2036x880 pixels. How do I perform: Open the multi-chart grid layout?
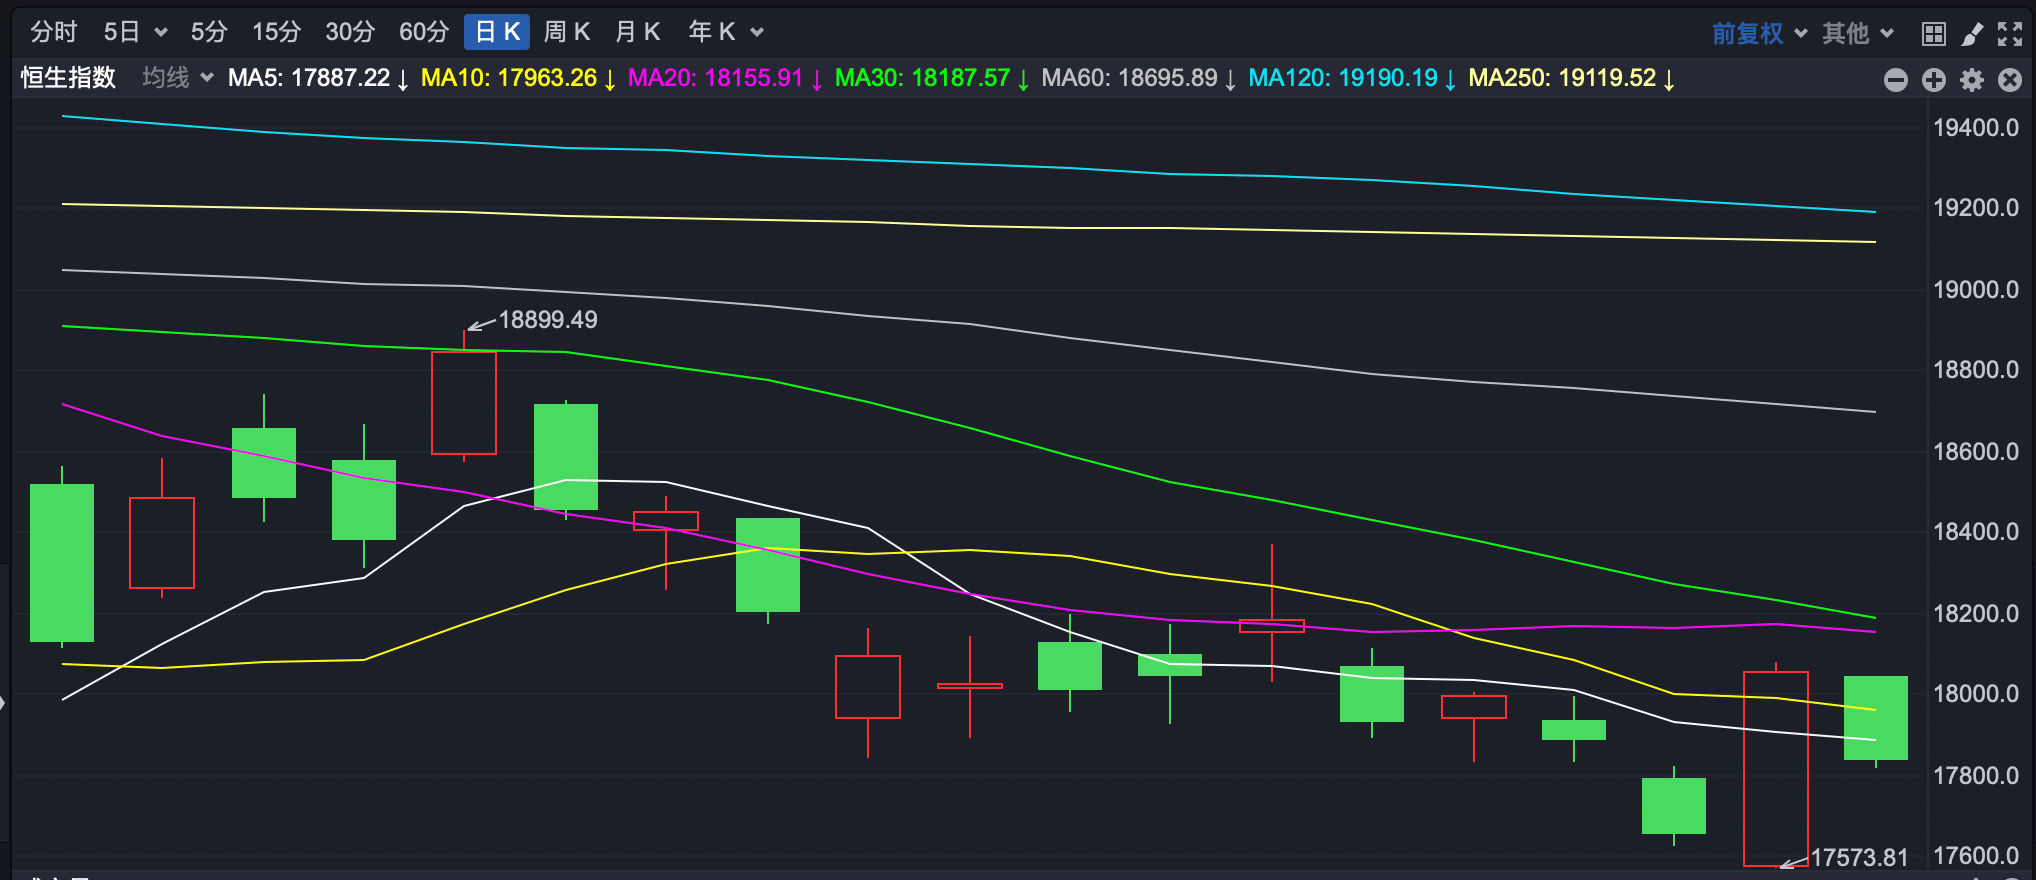tap(1933, 34)
